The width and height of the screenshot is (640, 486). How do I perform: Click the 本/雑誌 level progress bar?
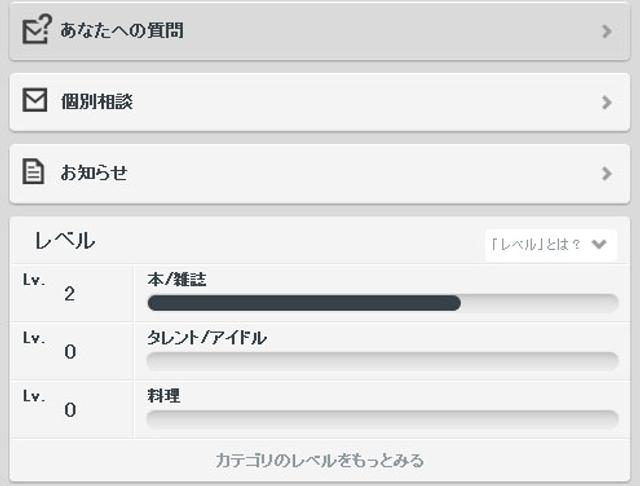(382, 303)
